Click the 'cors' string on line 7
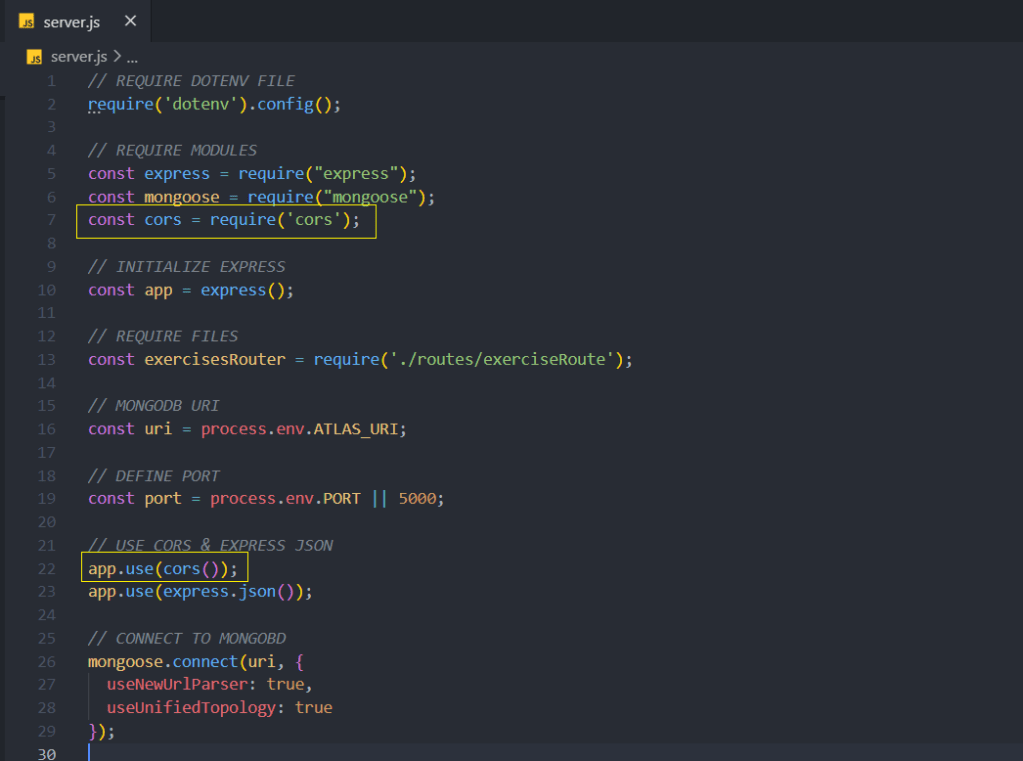1023x761 pixels. click(313, 220)
